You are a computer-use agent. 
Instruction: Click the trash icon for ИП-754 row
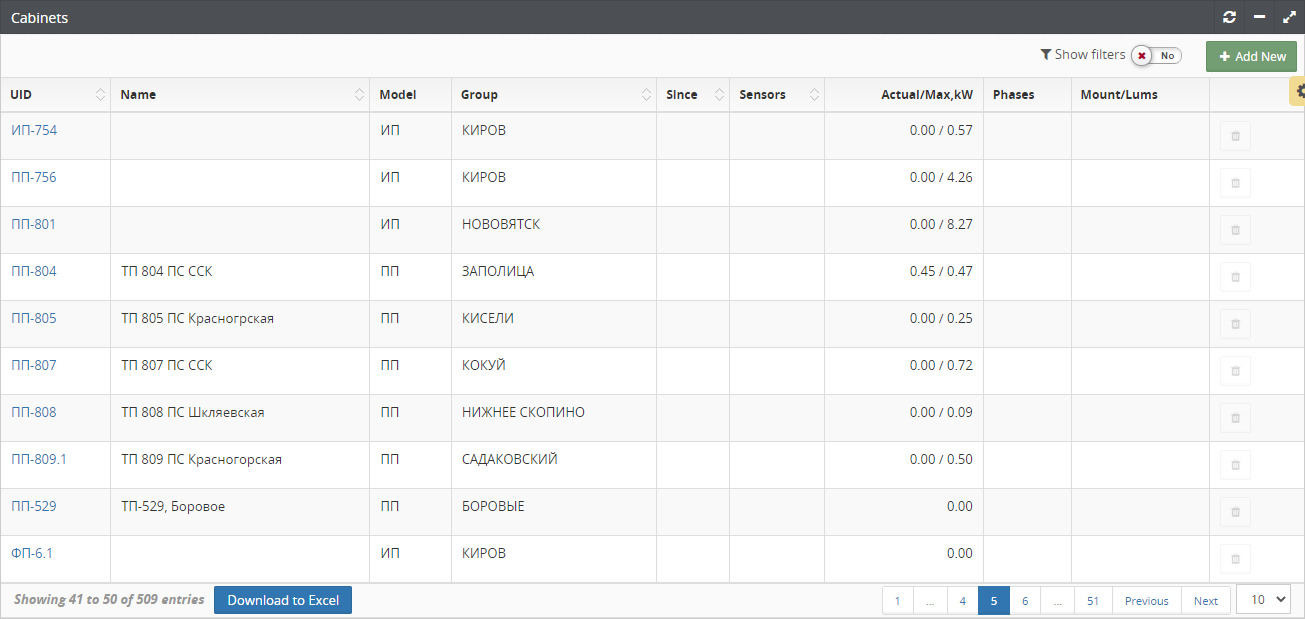(x=1235, y=136)
